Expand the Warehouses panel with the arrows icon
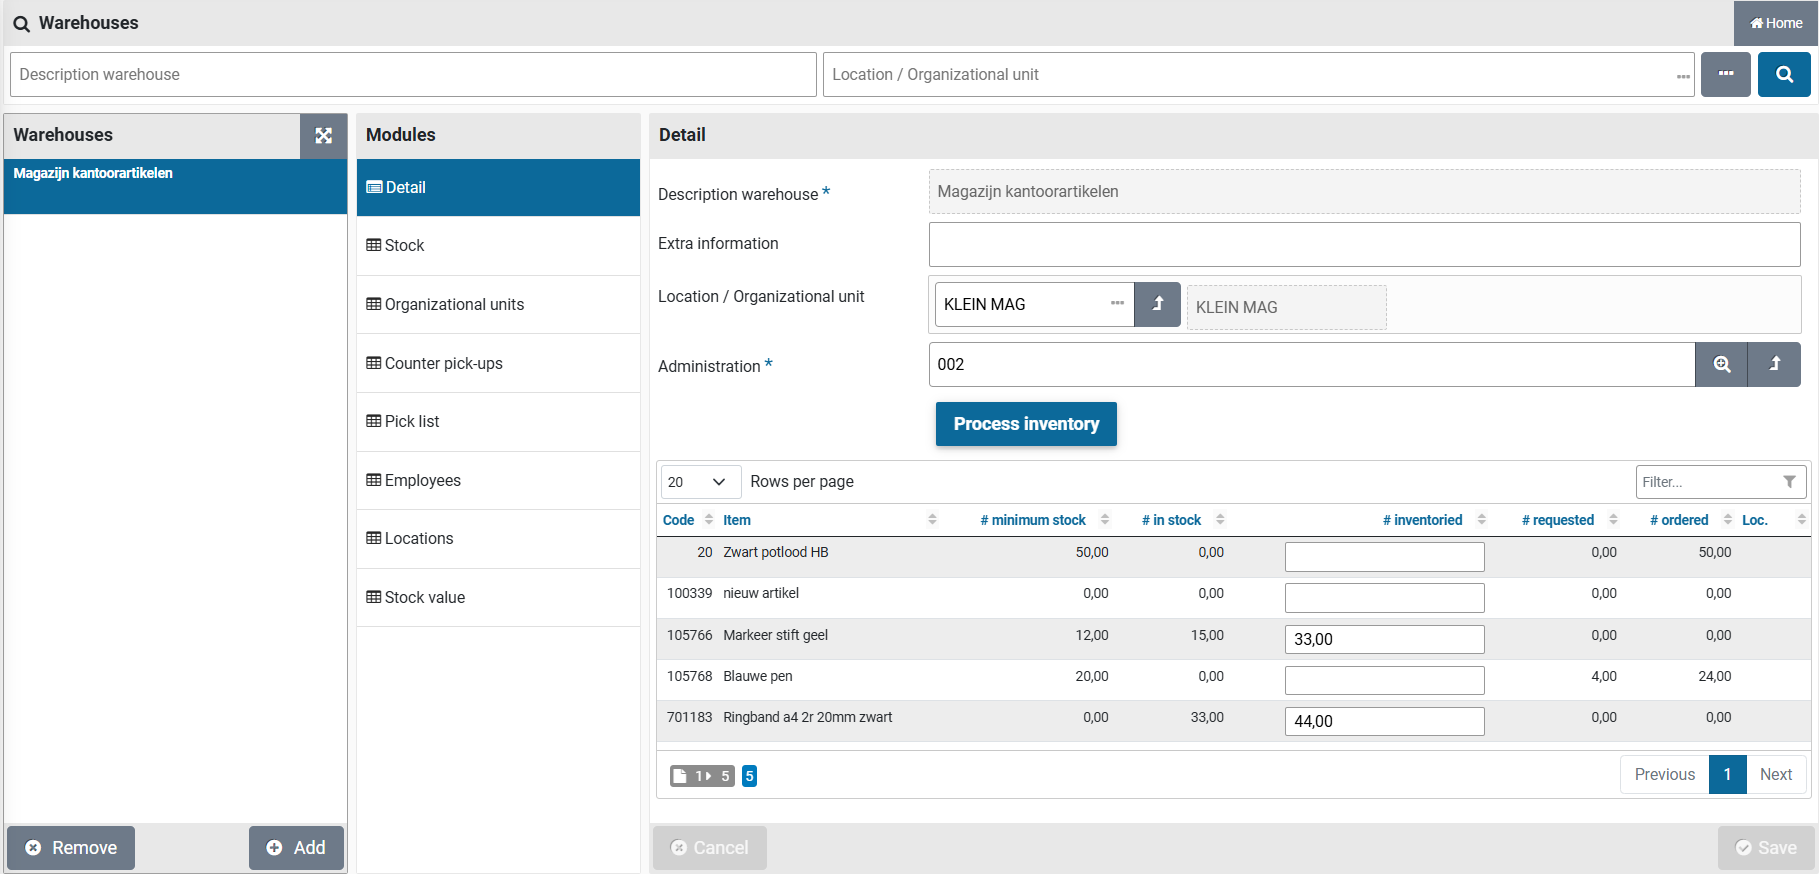This screenshot has height=874, width=1819. [x=323, y=136]
